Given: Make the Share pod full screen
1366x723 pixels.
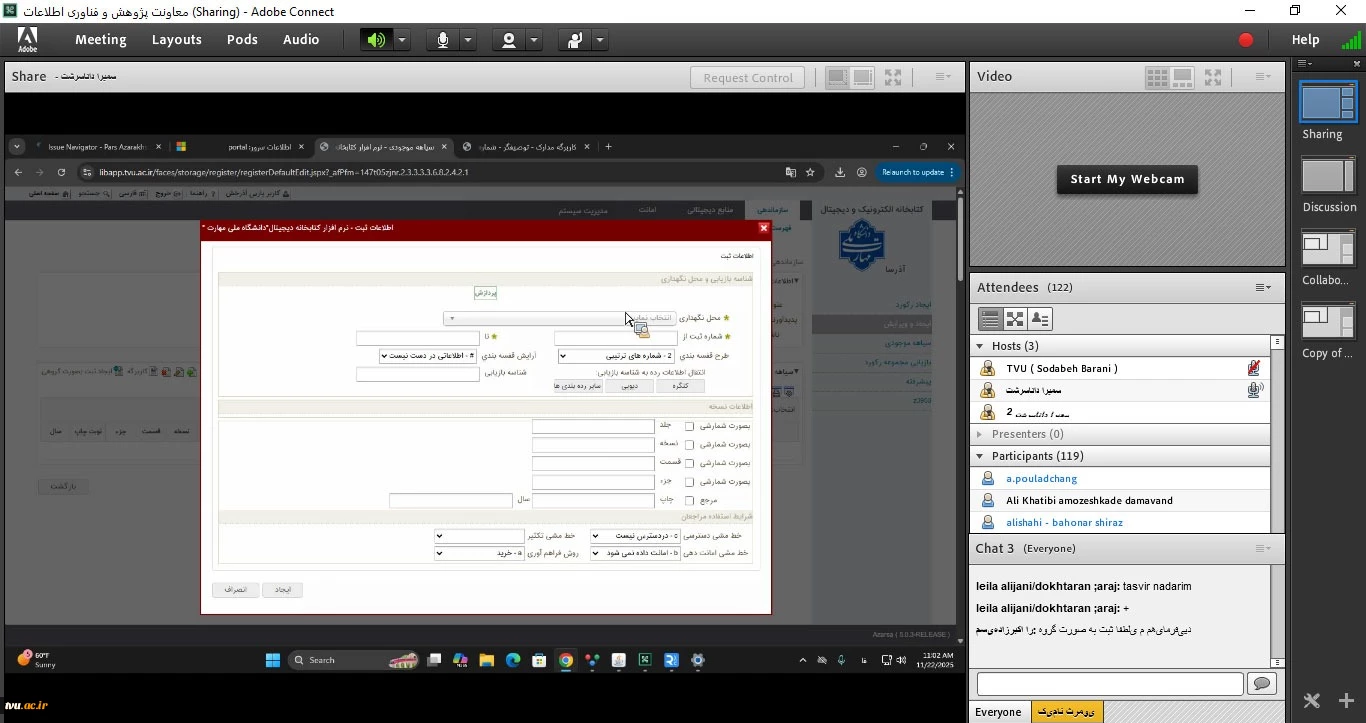Looking at the screenshot, I should pos(893,77).
